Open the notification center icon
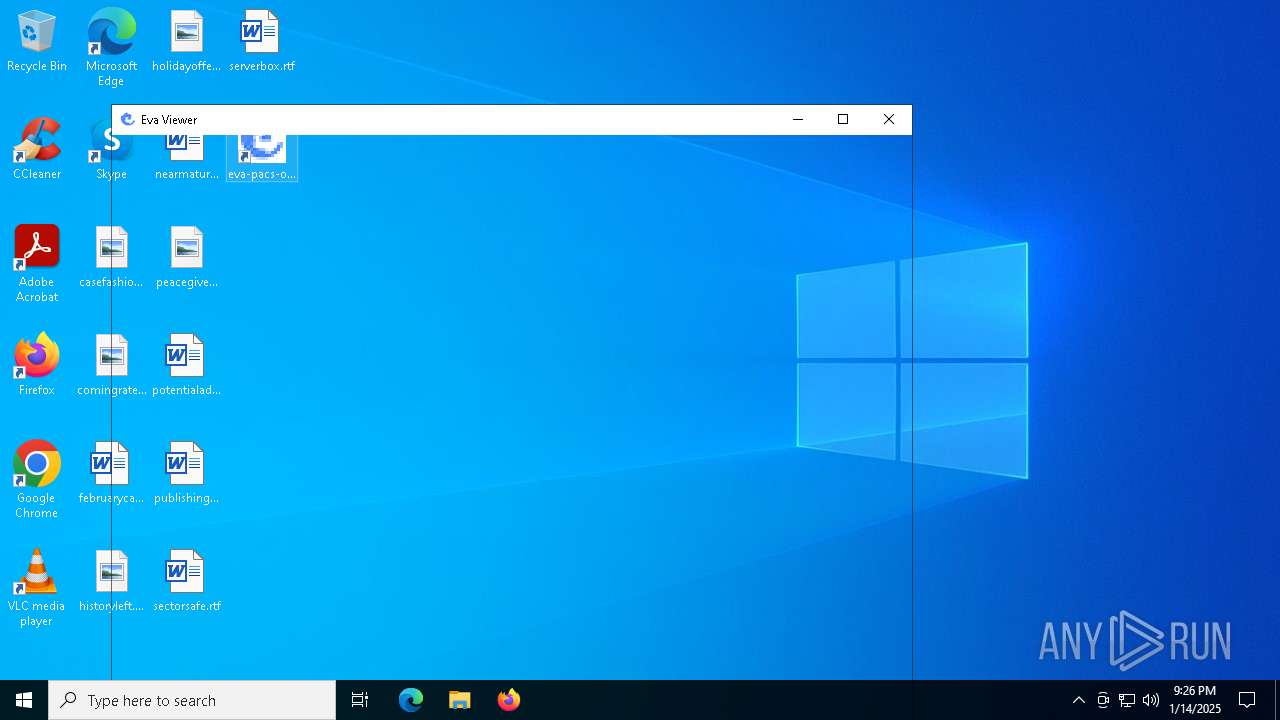This screenshot has width=1280, height=720. [1247, 700]
